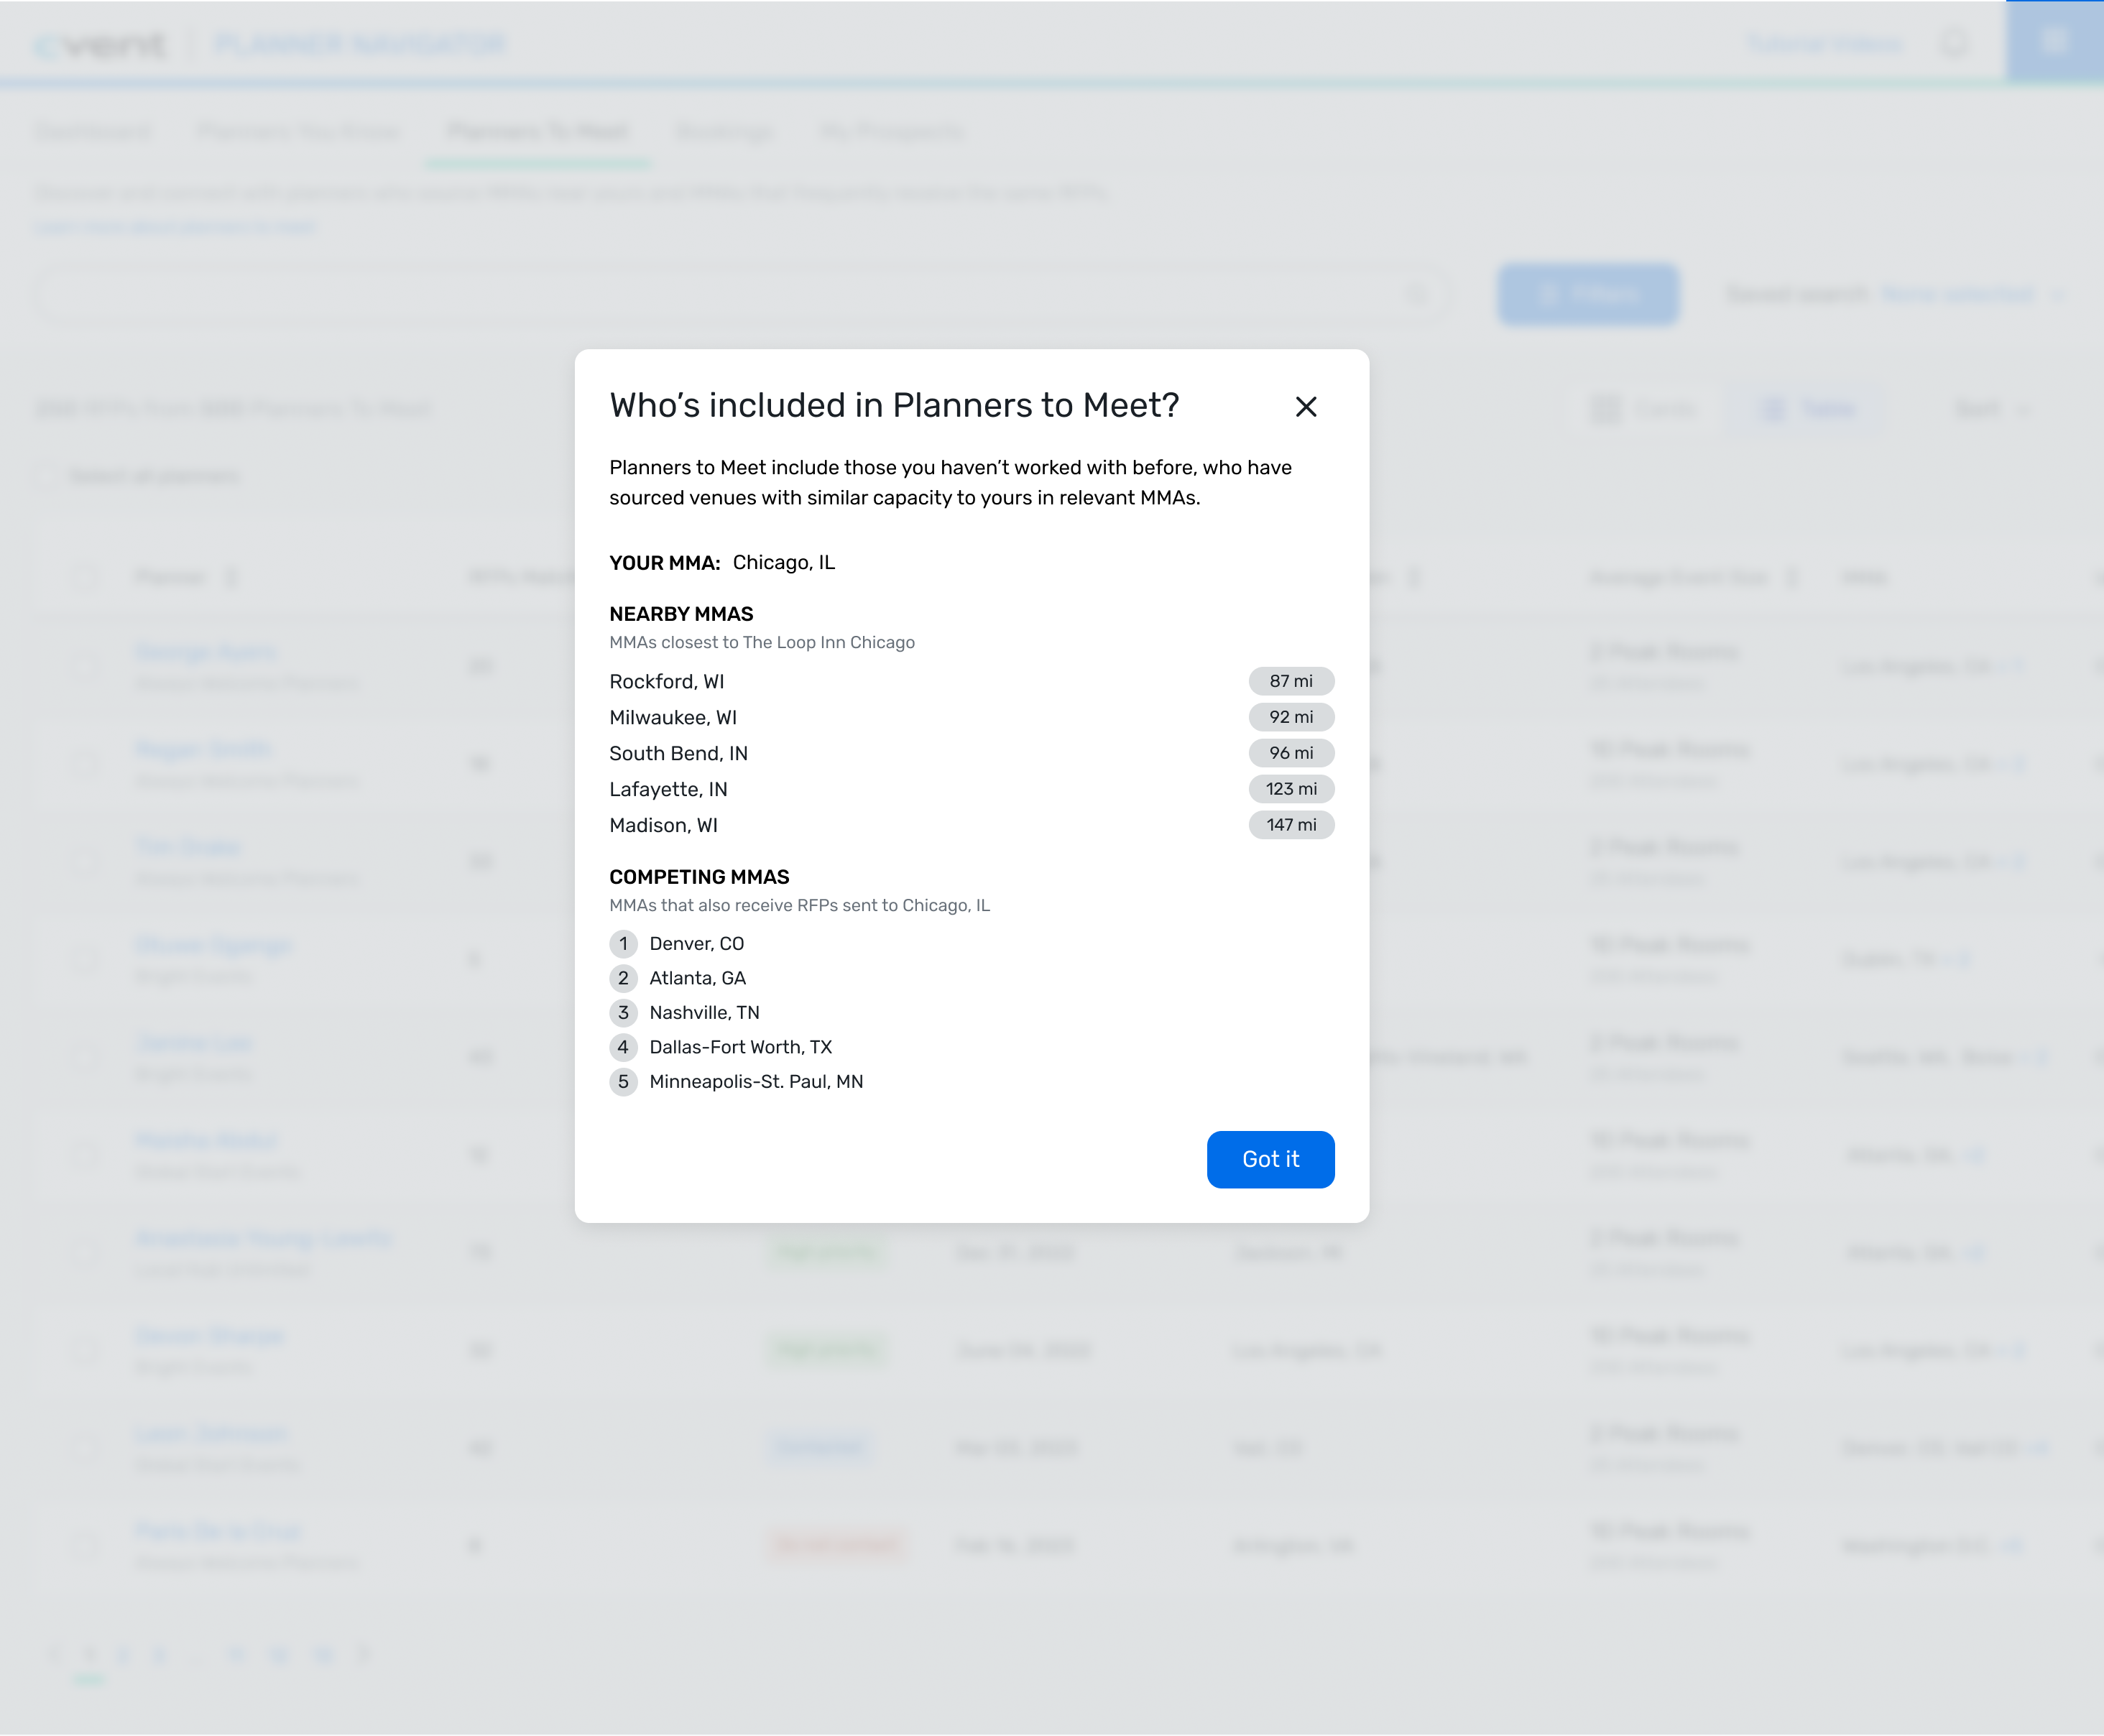2104x1736 pixels.
Task: Click the COMPETING MMAS heading
Action: (x=699, y=877)
